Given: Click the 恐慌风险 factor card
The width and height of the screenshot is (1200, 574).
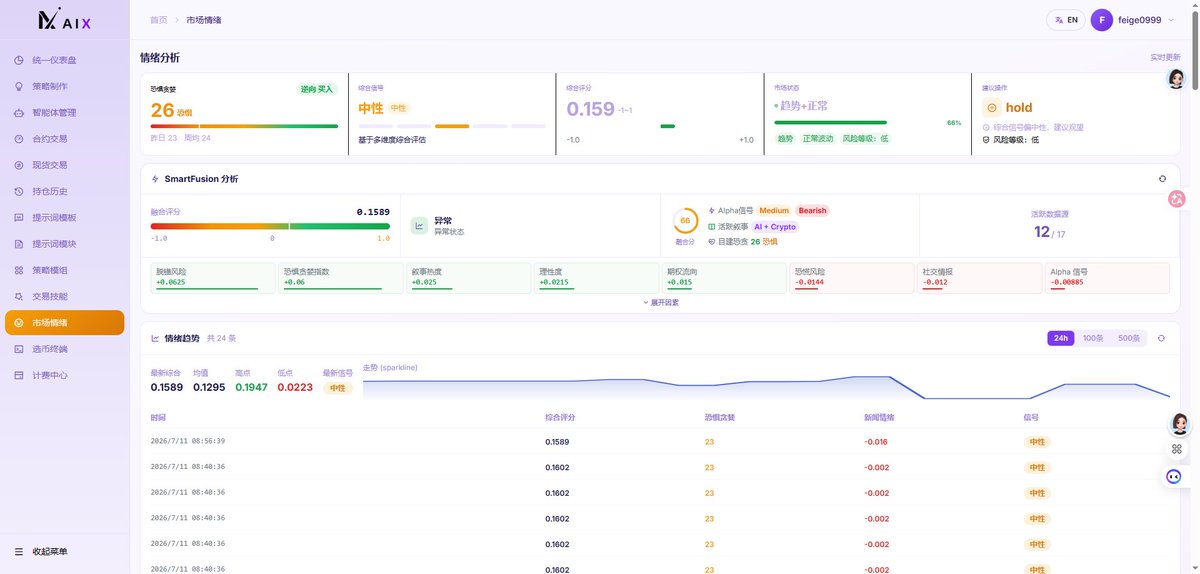Looking at the screenshot, I should [x=852, y=278].
